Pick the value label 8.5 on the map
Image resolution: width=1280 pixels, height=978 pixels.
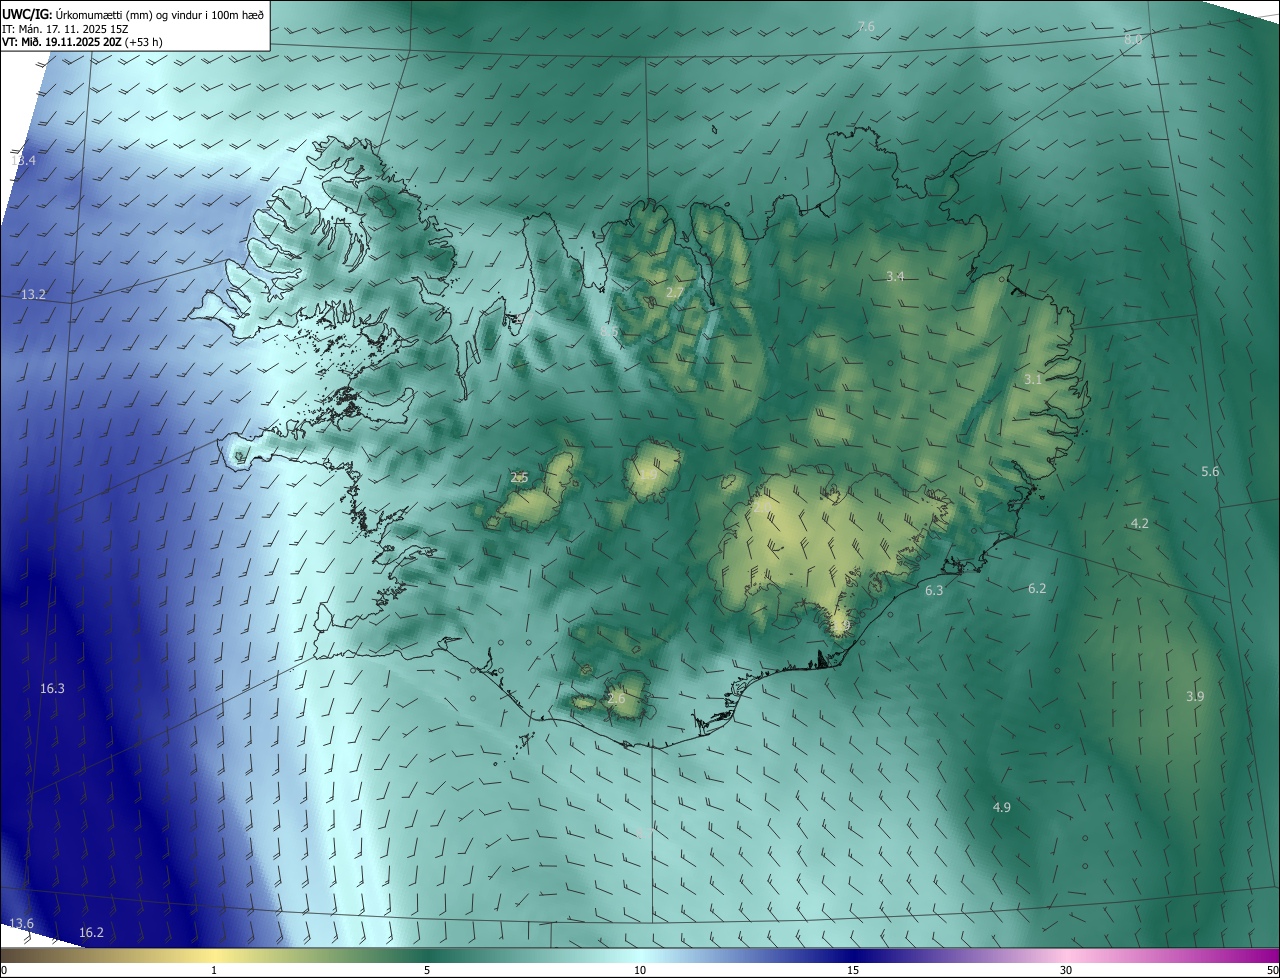[x=610, y=330]
